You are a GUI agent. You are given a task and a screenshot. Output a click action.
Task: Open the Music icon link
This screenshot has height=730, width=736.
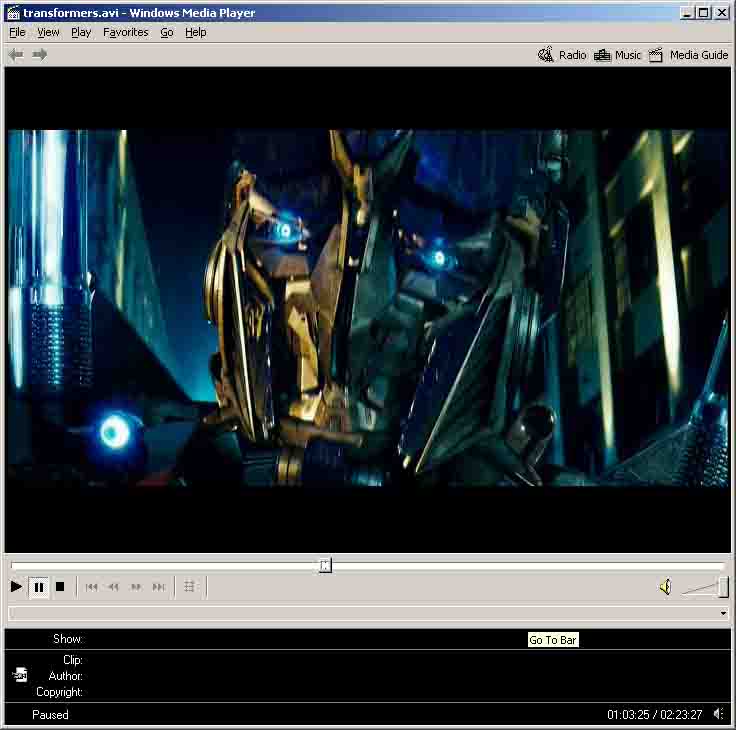pos(602,55)
